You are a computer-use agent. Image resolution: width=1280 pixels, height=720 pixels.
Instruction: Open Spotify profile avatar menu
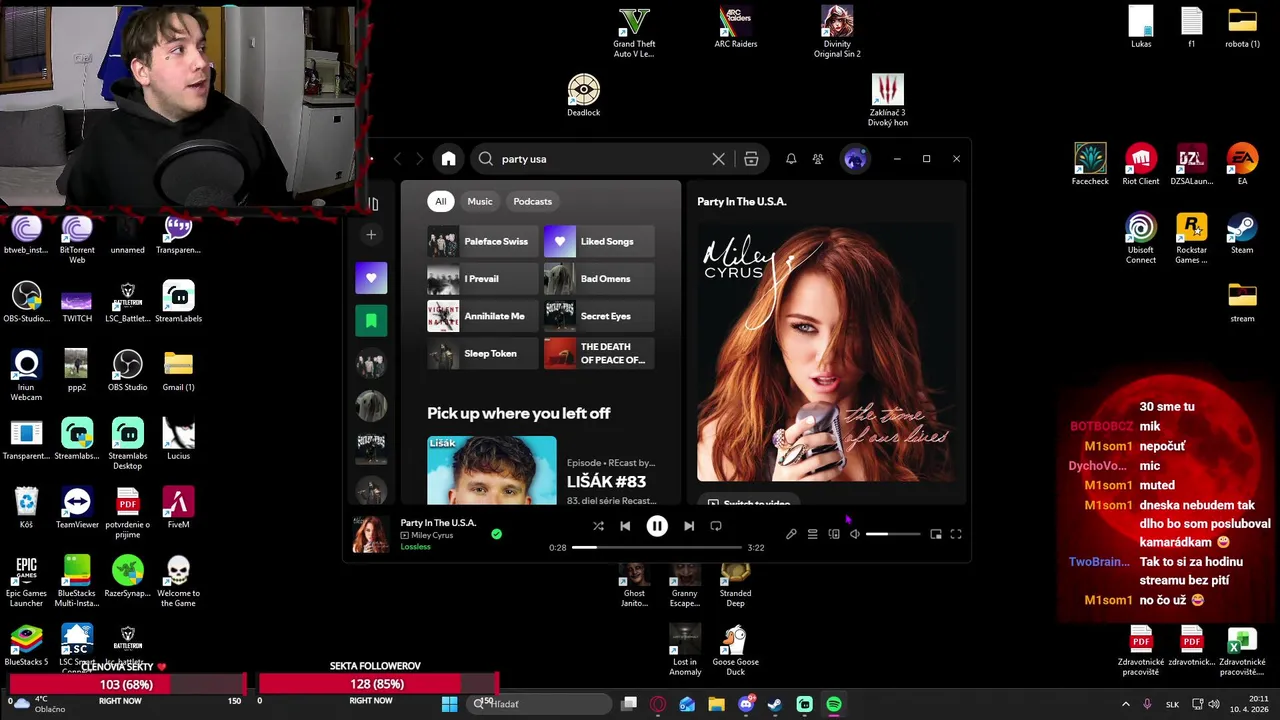tap(855, 159)
